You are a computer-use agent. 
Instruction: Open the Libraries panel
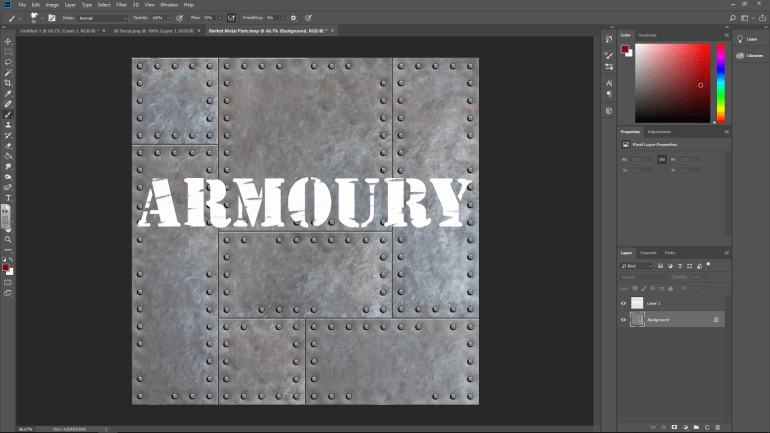click(755, 56)
